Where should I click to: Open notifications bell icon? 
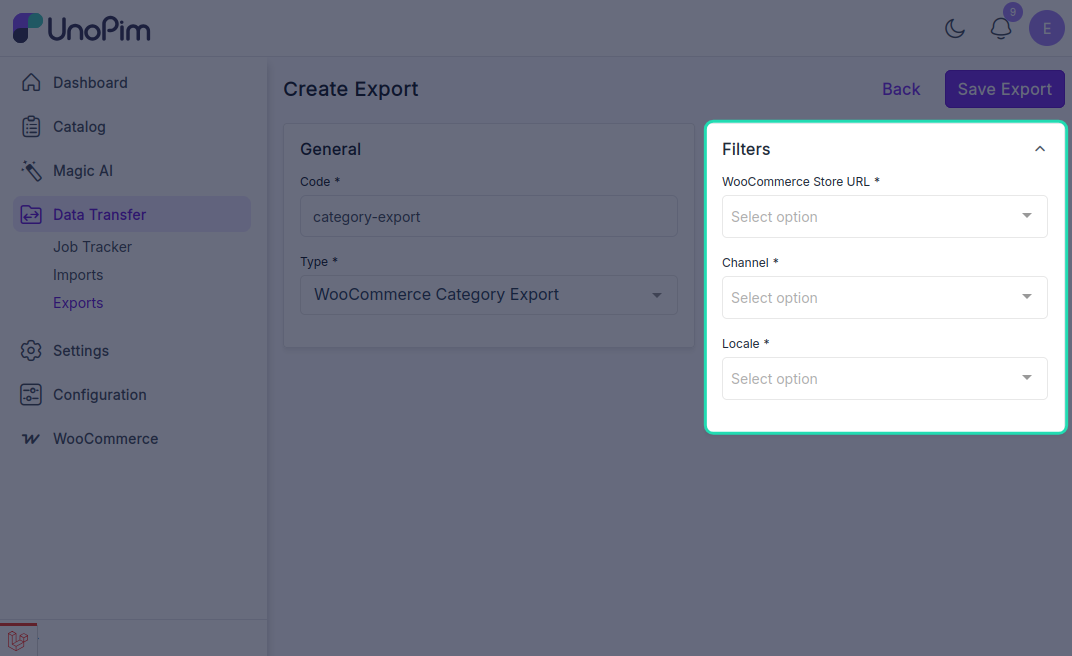[1001, 29]
